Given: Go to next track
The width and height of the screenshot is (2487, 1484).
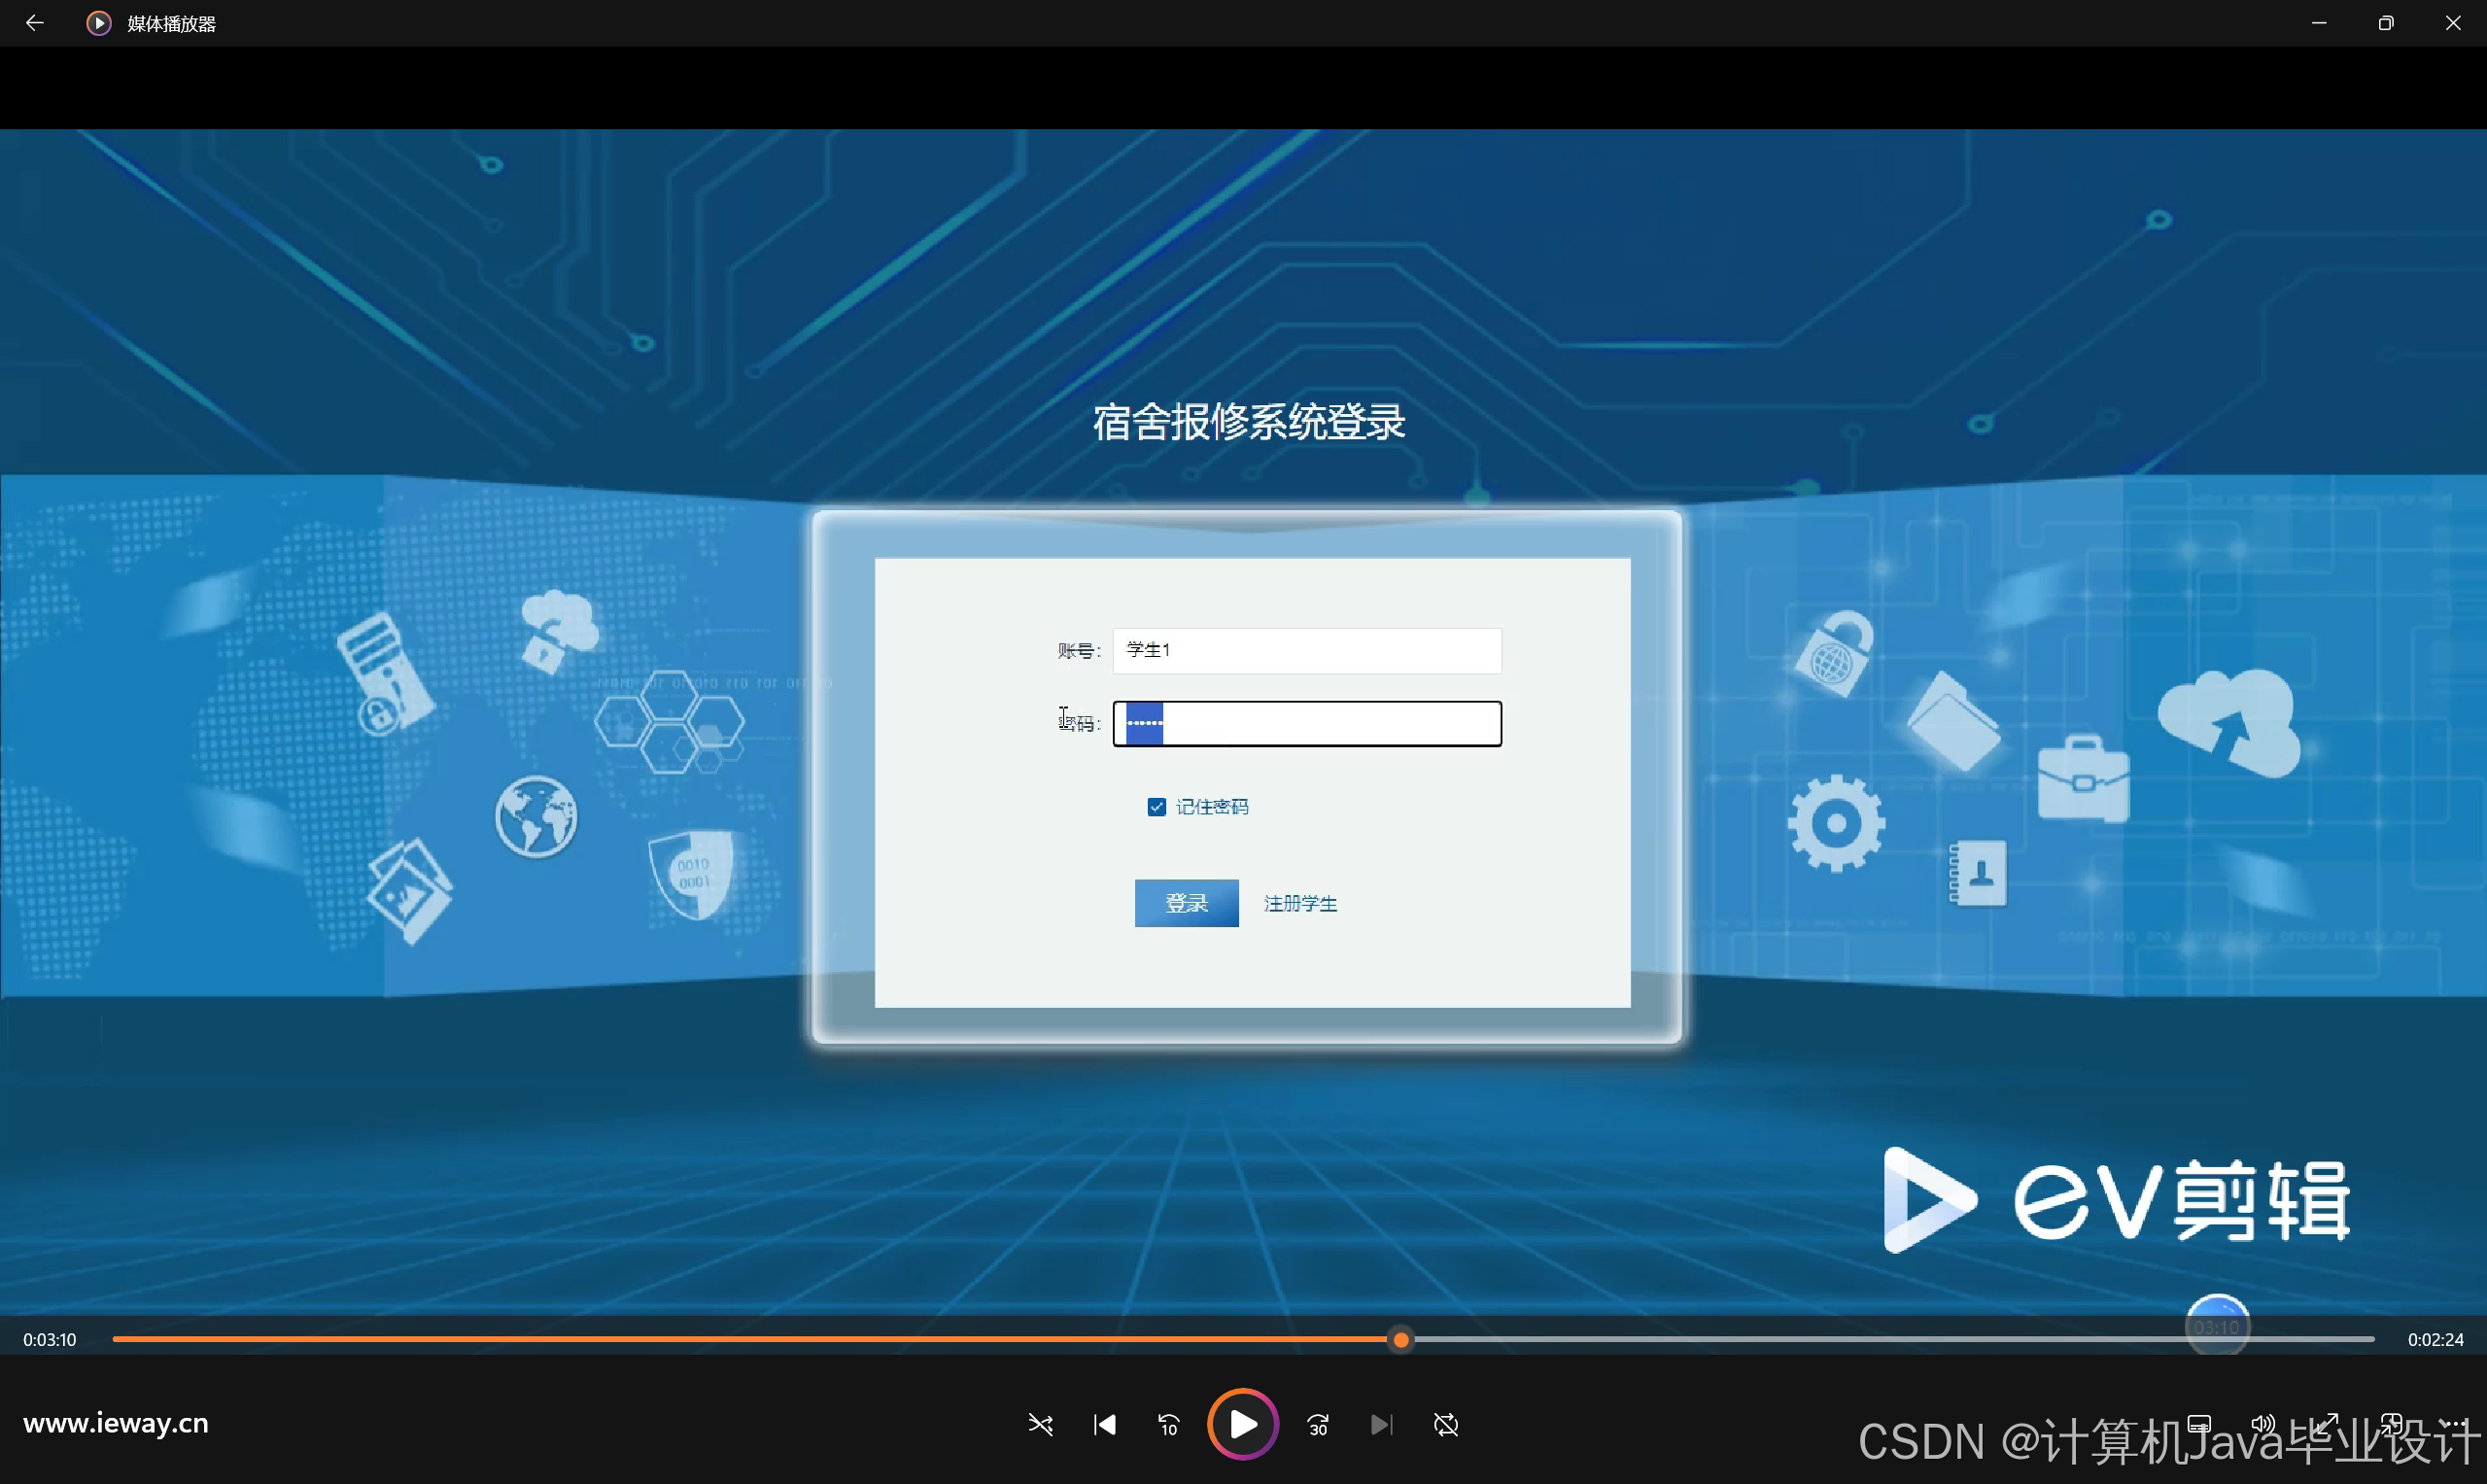Looking at the screenshot, I should (1381, 1424).
